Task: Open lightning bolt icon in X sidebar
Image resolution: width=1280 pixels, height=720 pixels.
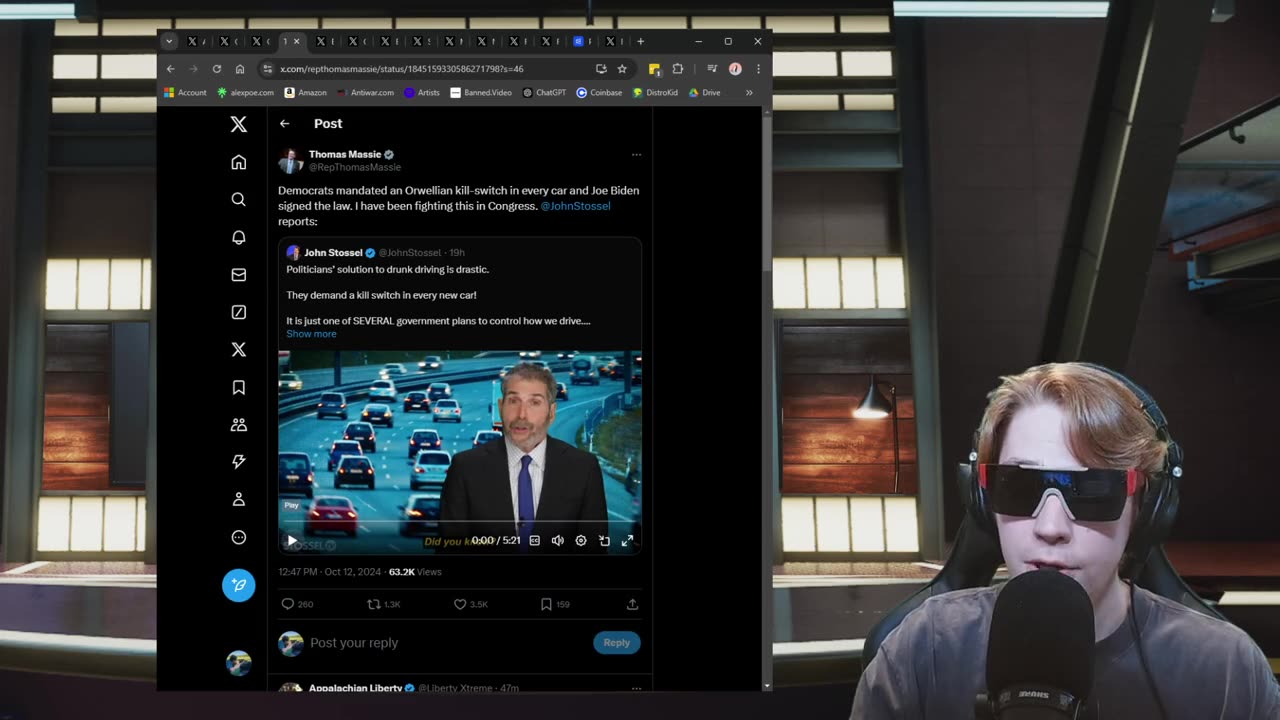Action: tap(238, 461)
